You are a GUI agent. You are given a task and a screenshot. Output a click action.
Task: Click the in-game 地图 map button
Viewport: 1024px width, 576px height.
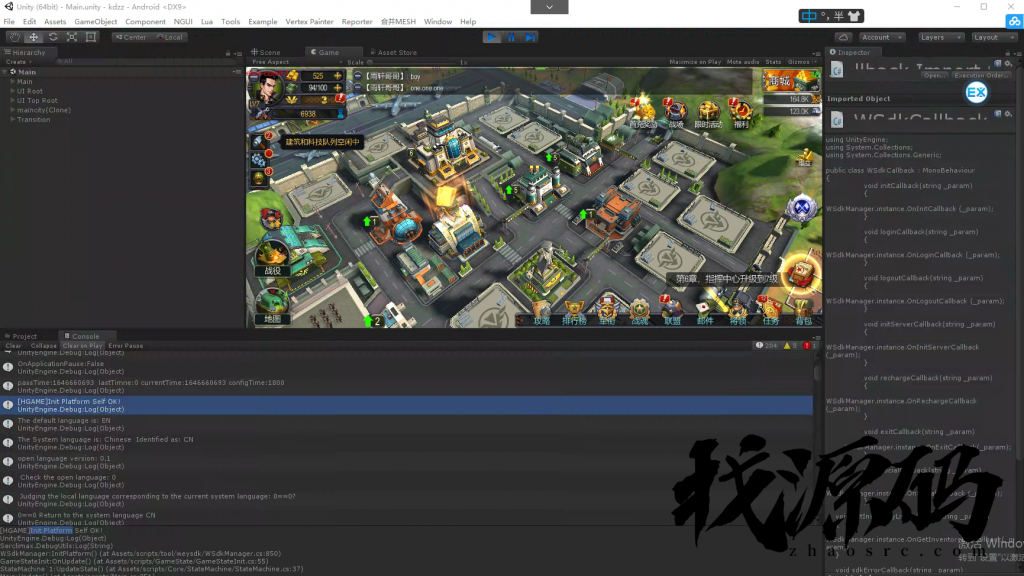[x=272, y=307]
